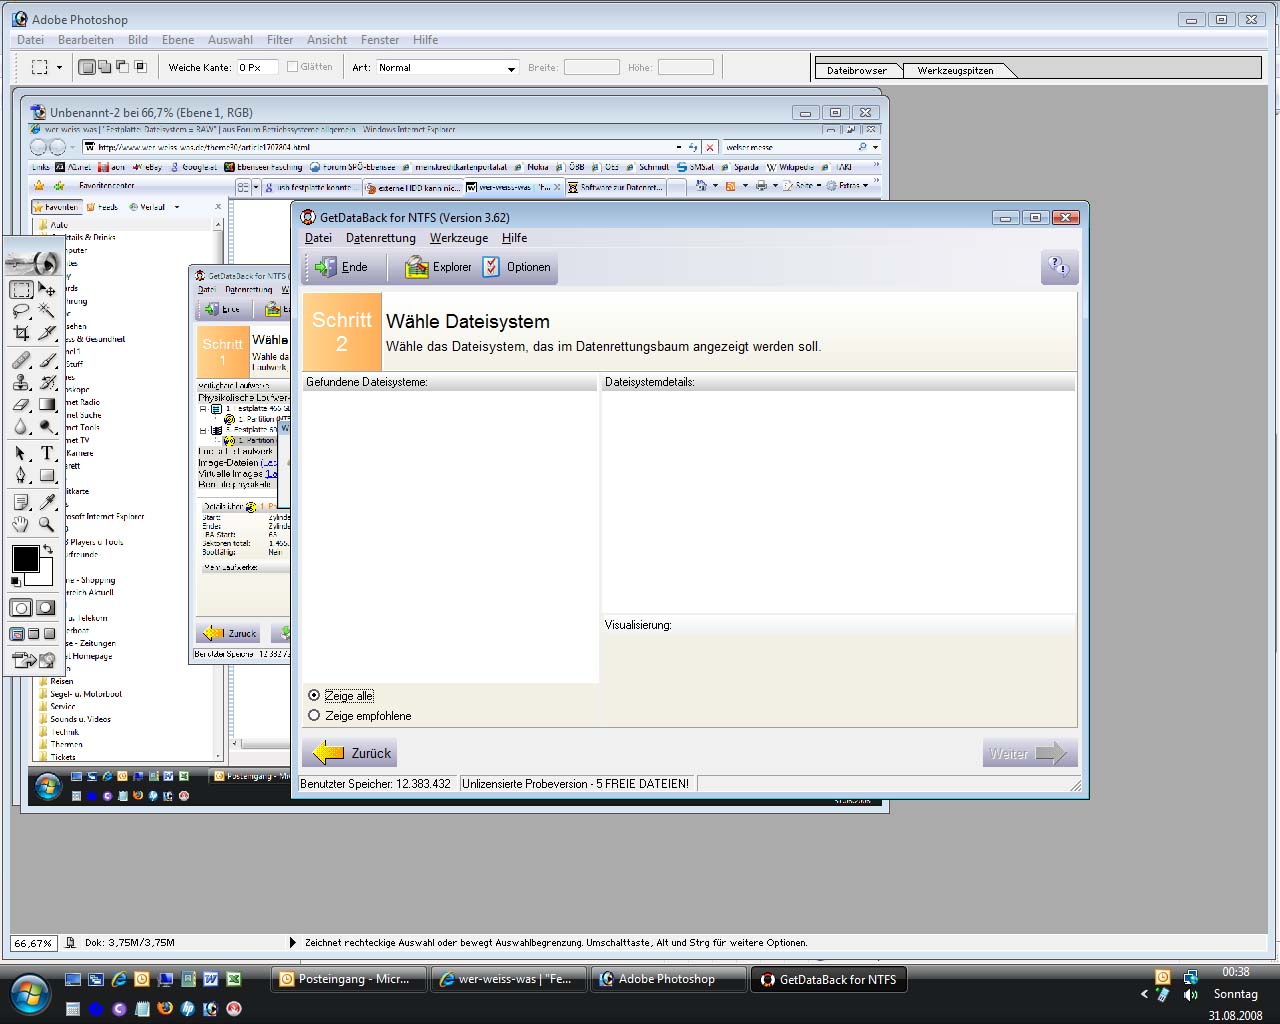Expand hidden system tray icons arrow
This screenshot has height=1024, width=1280.
click(1144, 994)
